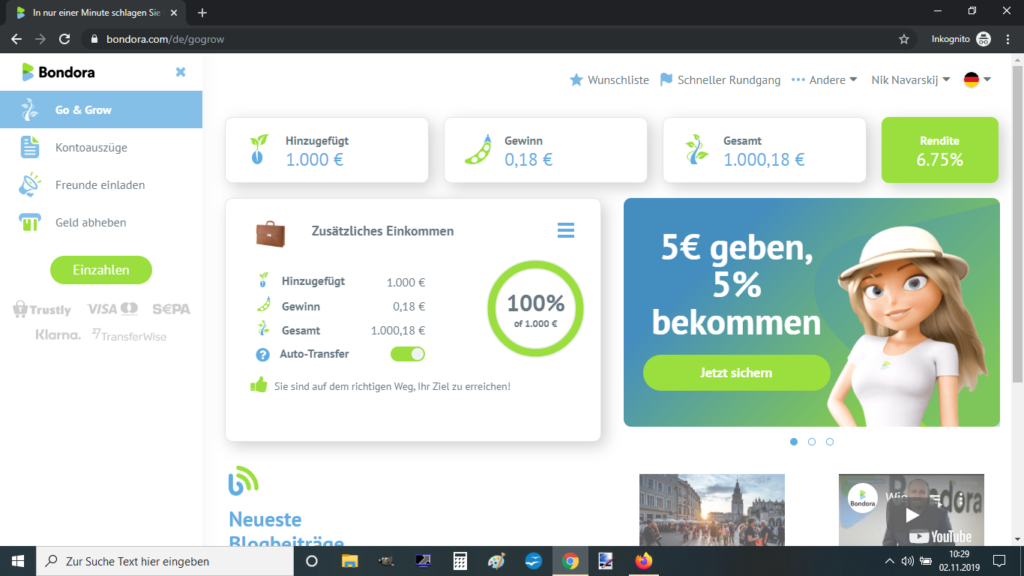
Task: Close the sidebar with the X icon
Action: (x=180, y=72)
